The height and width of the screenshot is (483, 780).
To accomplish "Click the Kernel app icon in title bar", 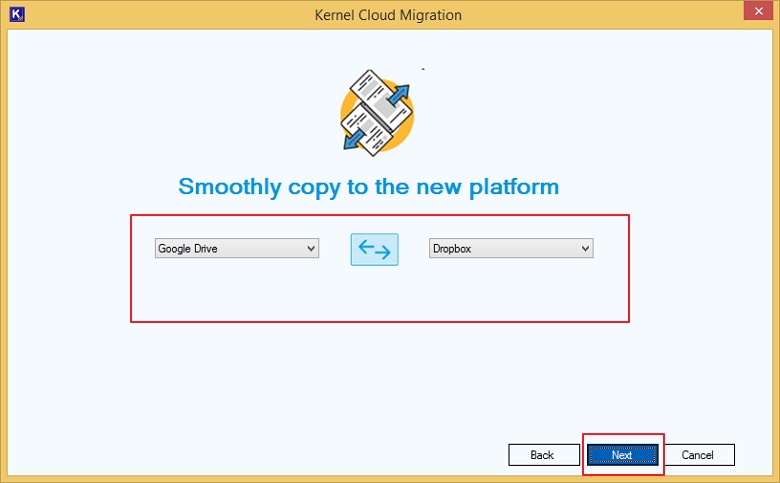I will click(x=17, y=14).
